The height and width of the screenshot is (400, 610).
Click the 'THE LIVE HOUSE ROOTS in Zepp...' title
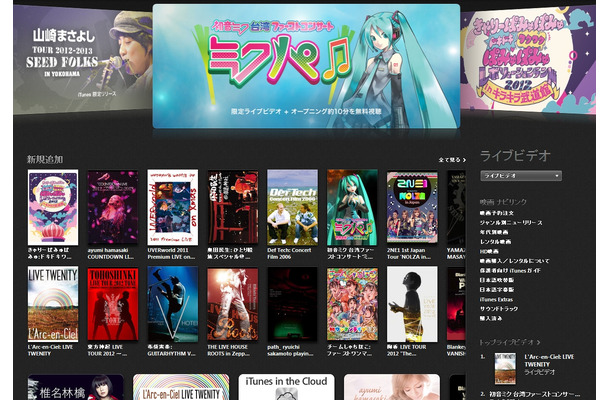230,350
